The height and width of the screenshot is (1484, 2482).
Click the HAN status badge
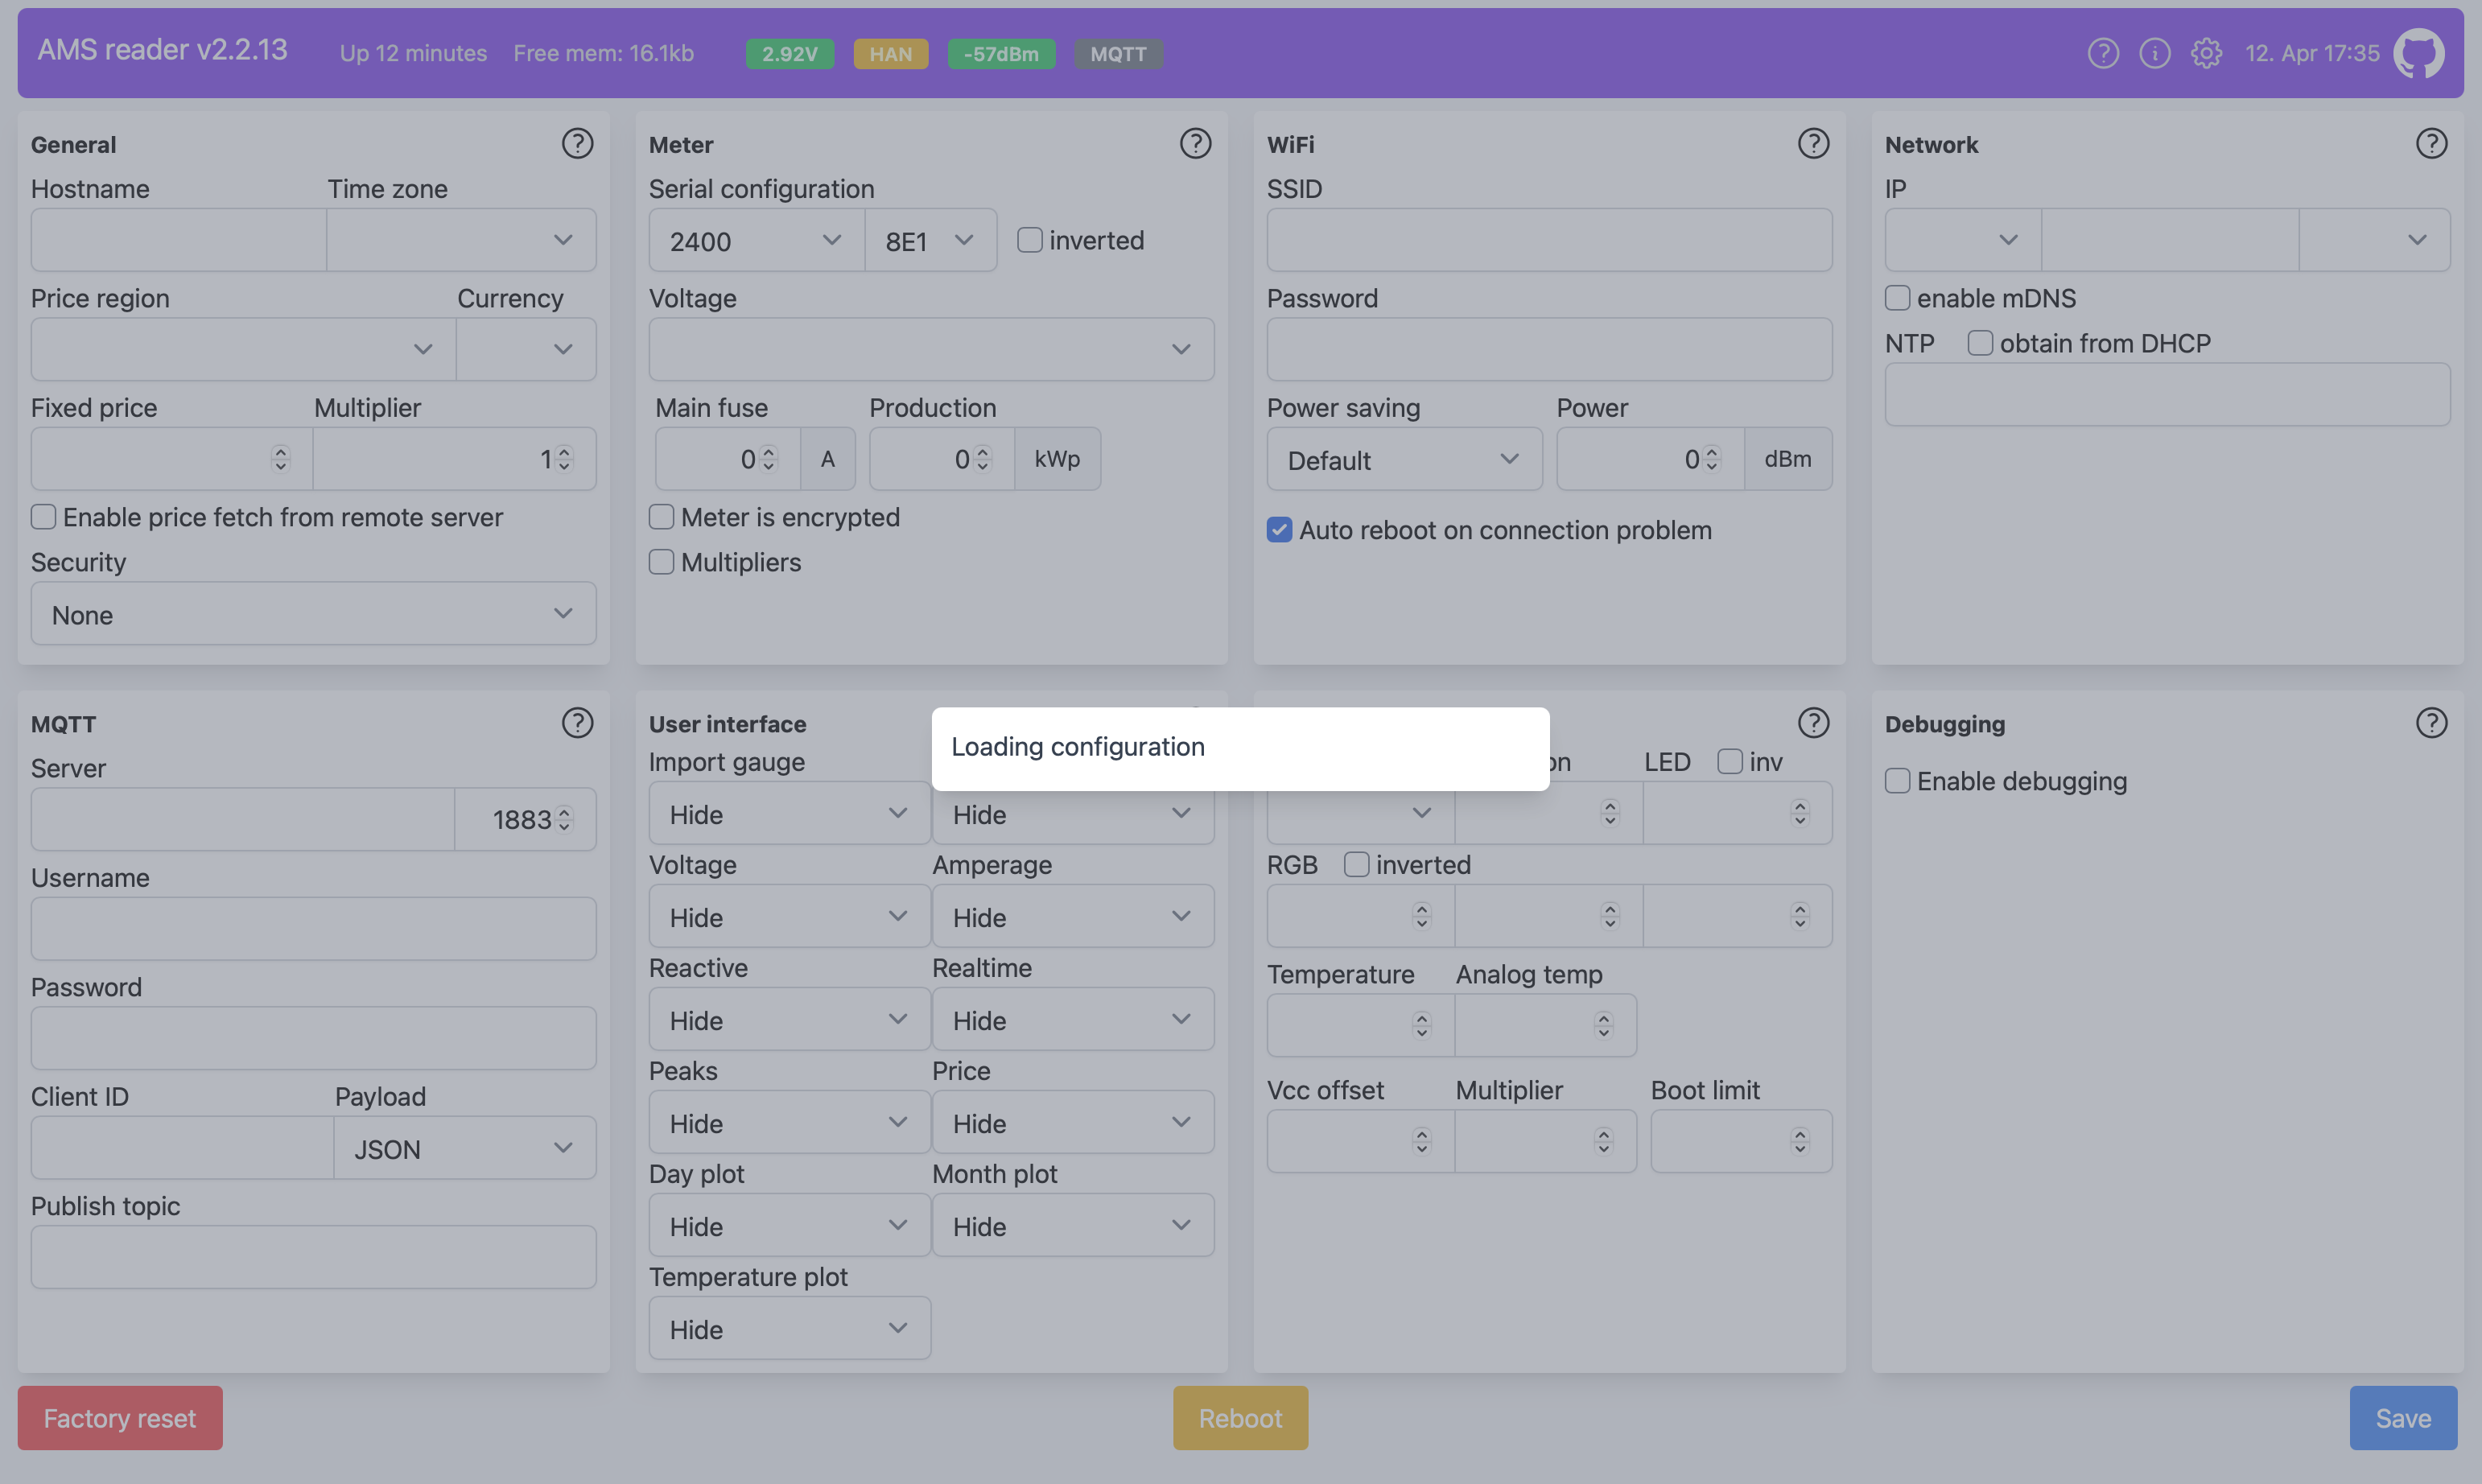click(890, 53)
